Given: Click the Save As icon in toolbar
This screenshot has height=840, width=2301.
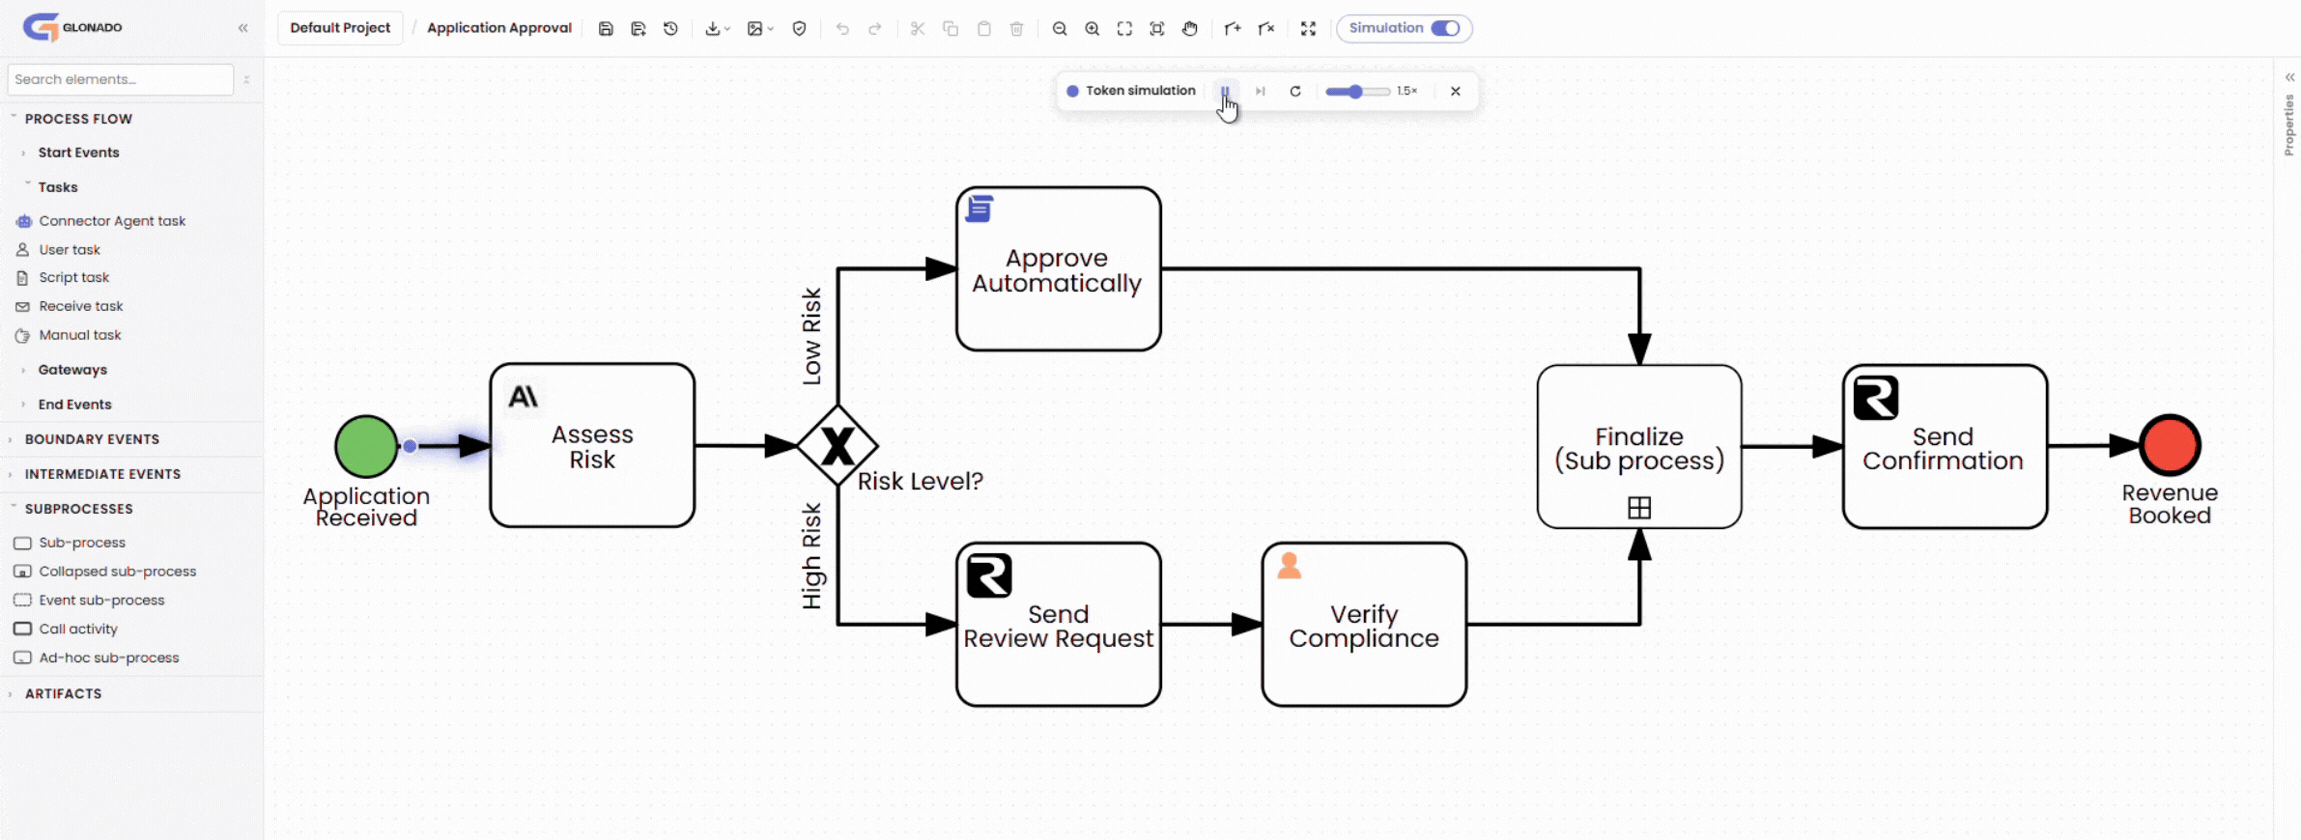Looking at the screenshot, I should [638, 29].
